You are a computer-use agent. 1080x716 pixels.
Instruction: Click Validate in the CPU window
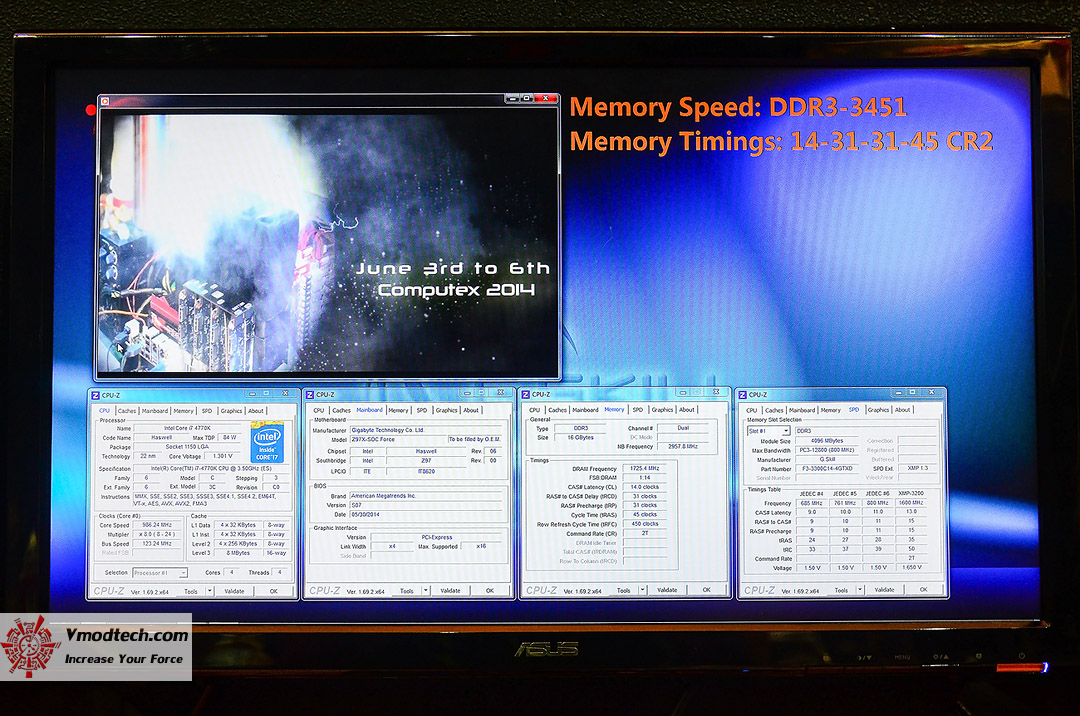click(x=234, y=591)
